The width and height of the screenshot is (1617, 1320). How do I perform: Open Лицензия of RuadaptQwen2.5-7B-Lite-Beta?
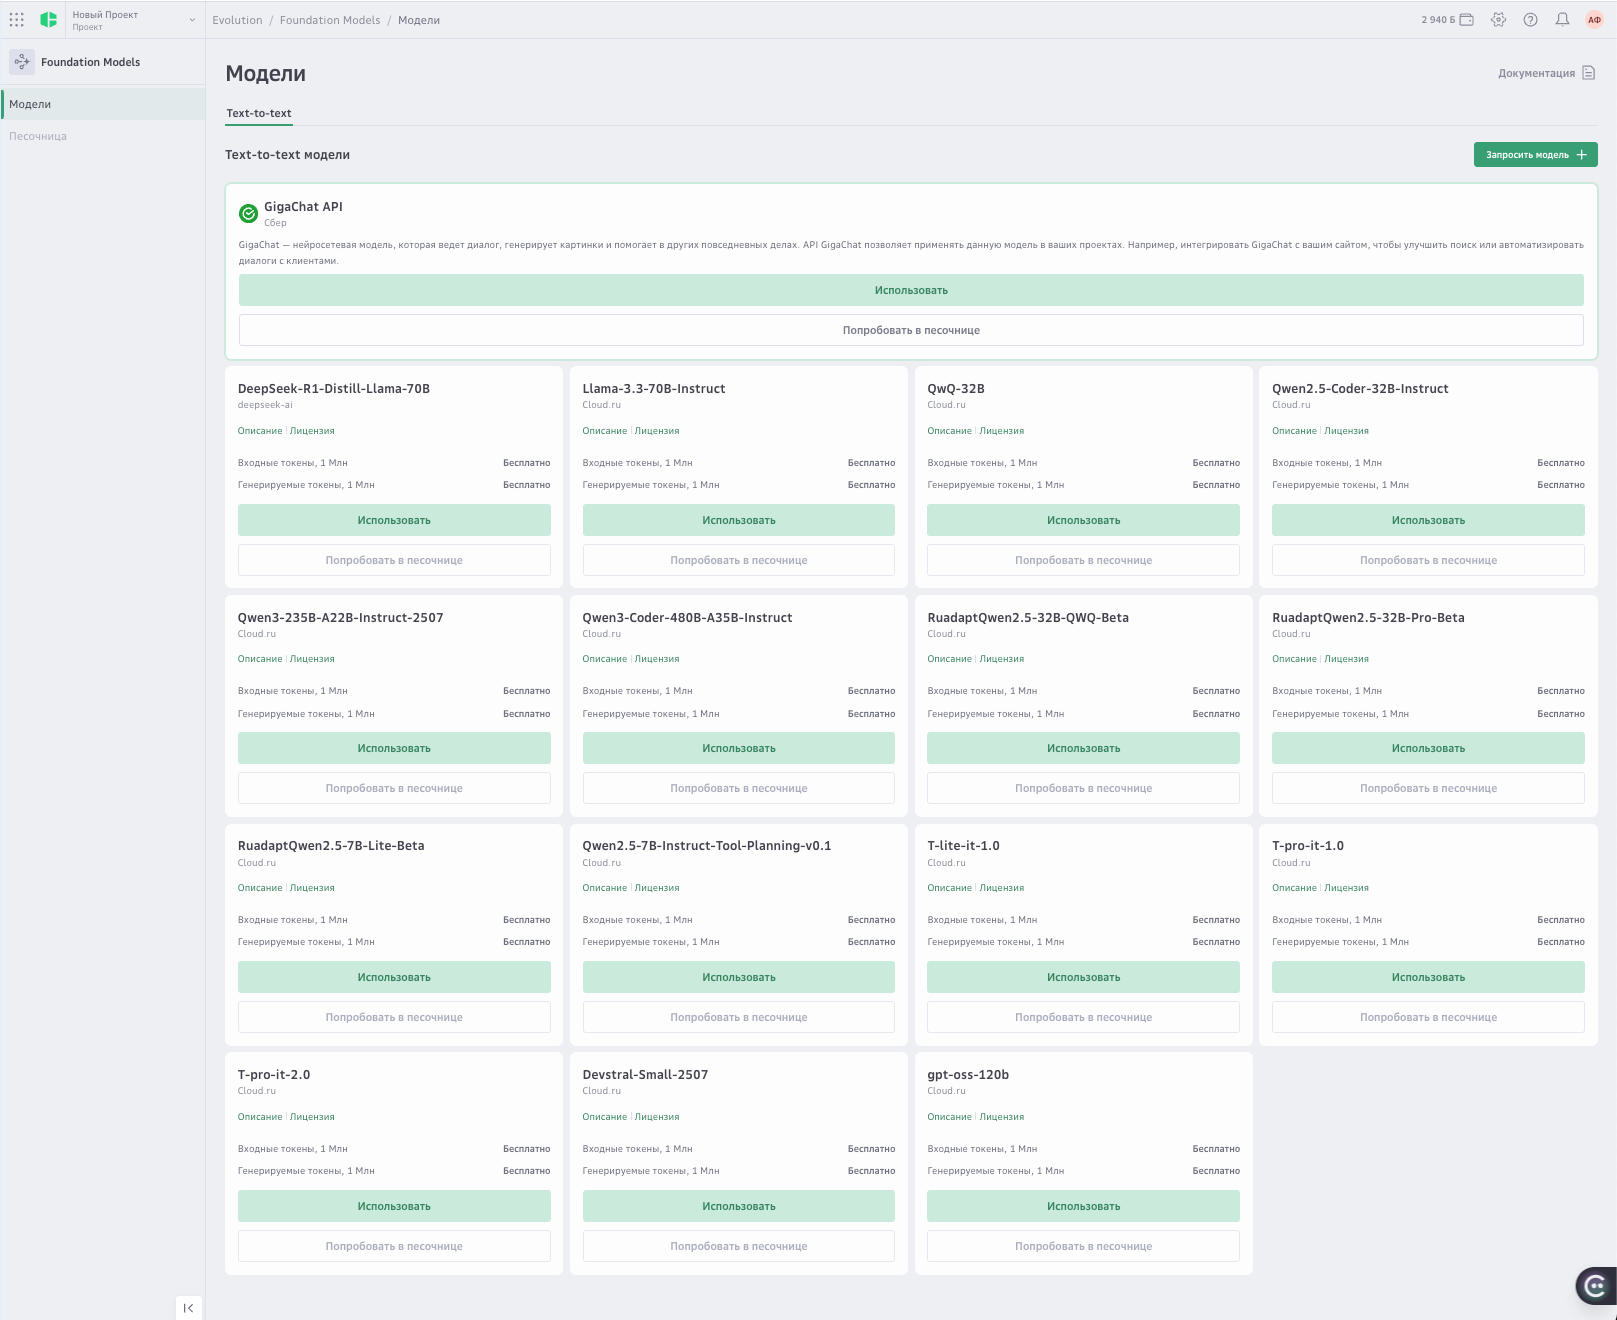(312, 888)
